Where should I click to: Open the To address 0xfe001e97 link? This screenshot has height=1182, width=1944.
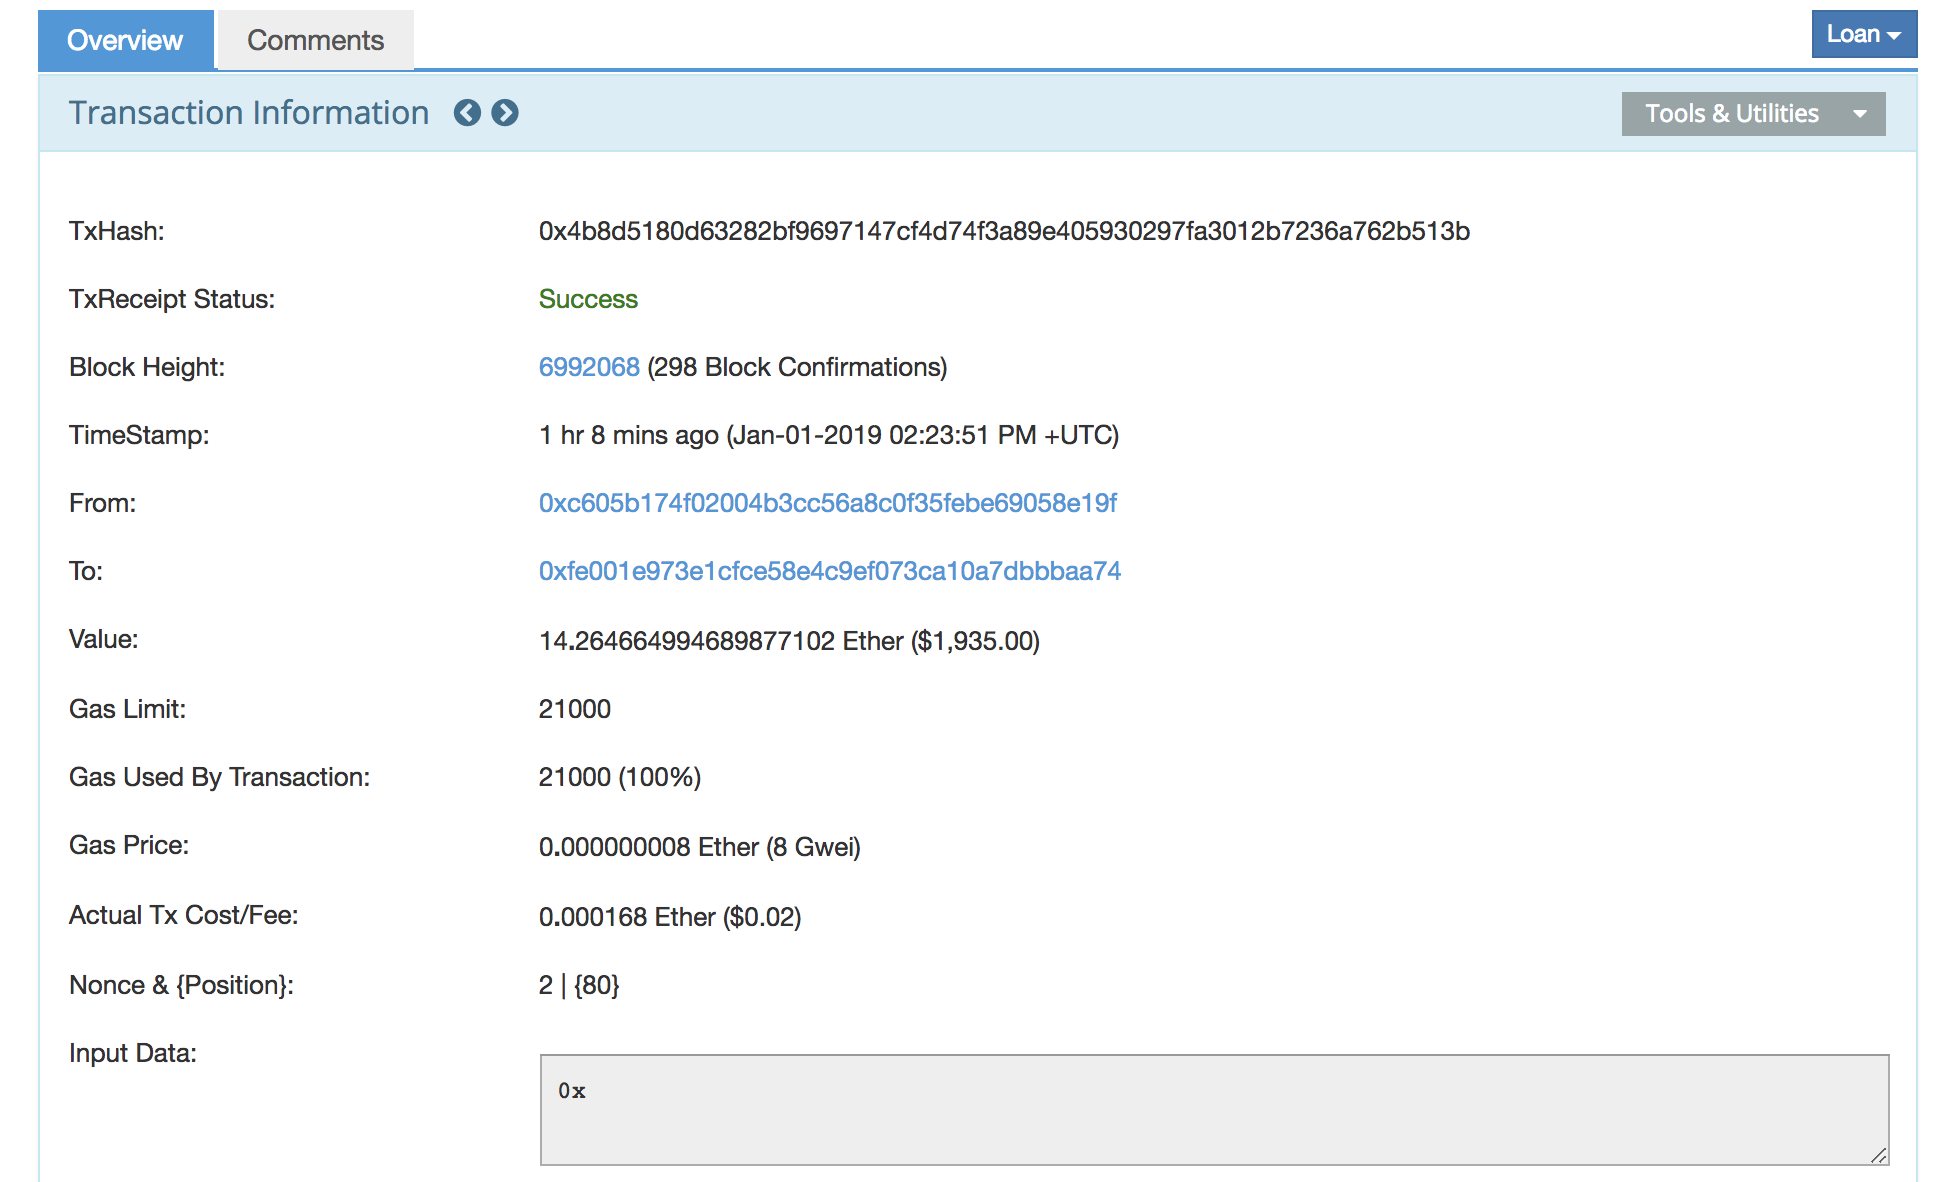(829, 571)
